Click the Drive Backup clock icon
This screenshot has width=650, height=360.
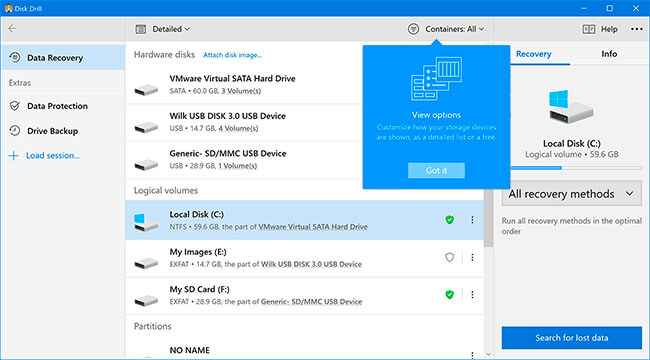[x=15, y=131]
